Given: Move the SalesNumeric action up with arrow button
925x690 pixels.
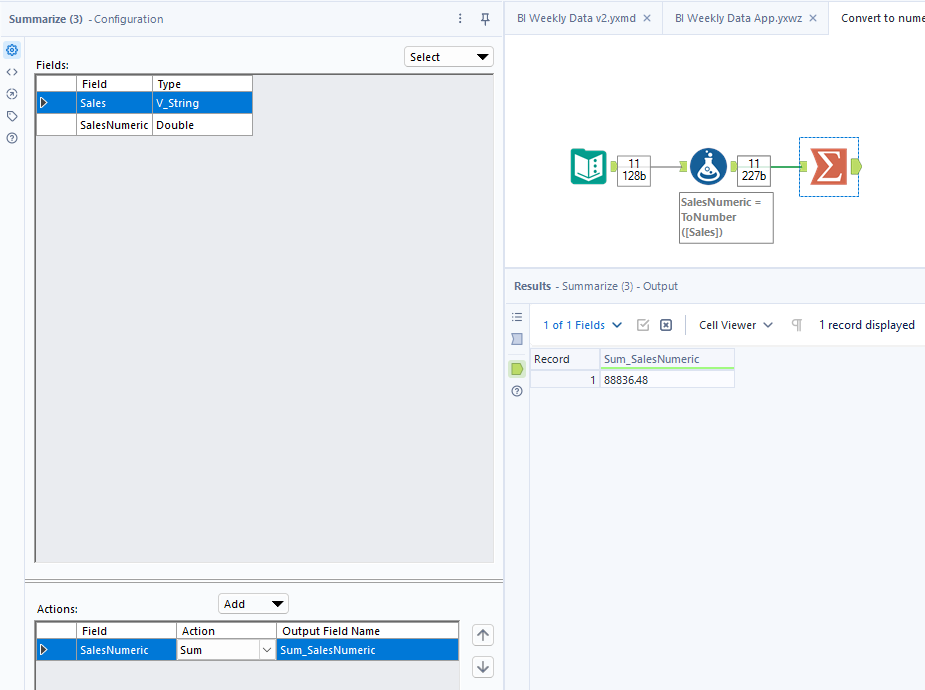Looking at the screenshot, I should click(482, 635).
